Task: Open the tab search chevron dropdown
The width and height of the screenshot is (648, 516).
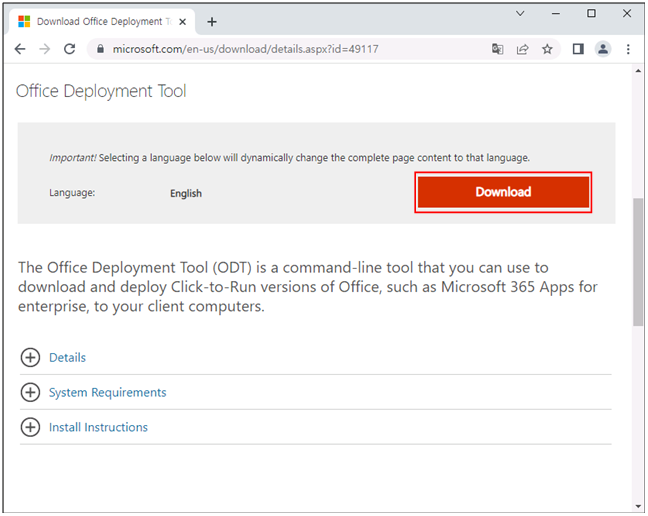Action: point(520,14)
